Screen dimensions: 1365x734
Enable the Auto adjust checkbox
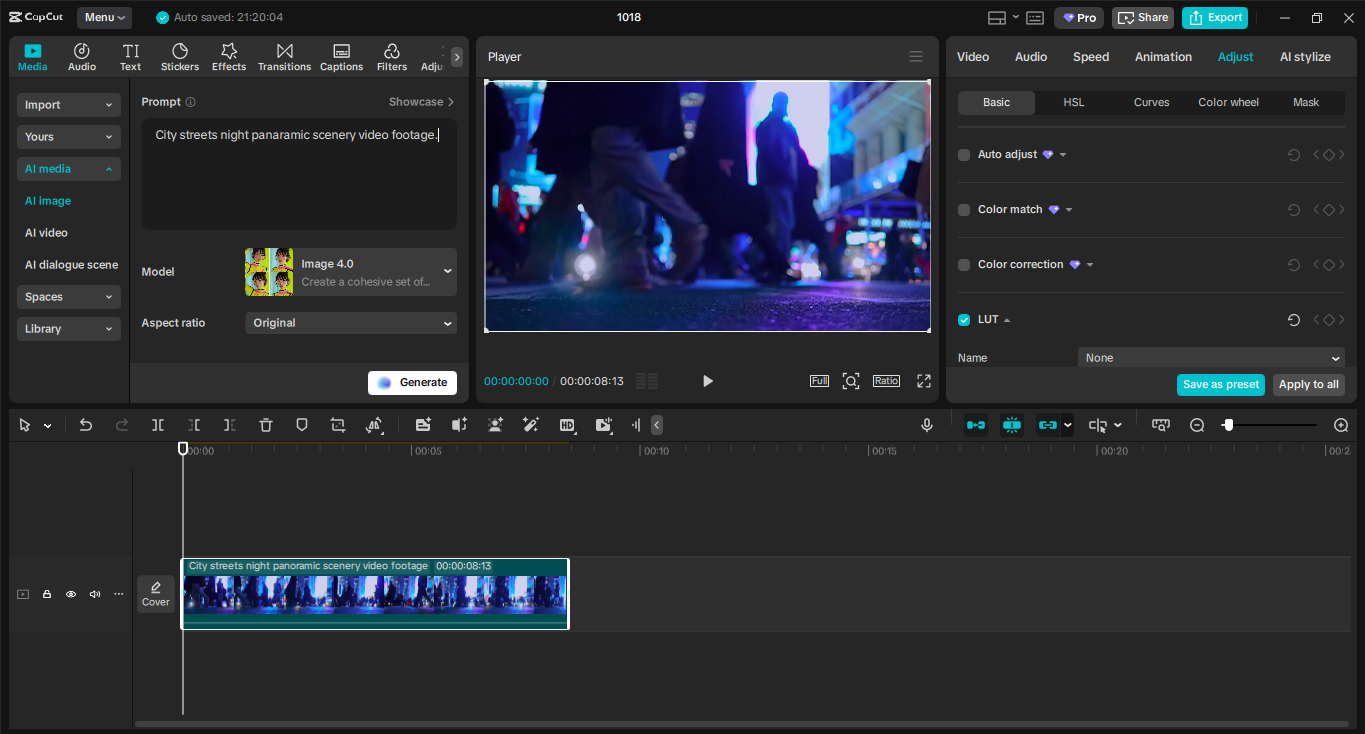tap(964, 154)
